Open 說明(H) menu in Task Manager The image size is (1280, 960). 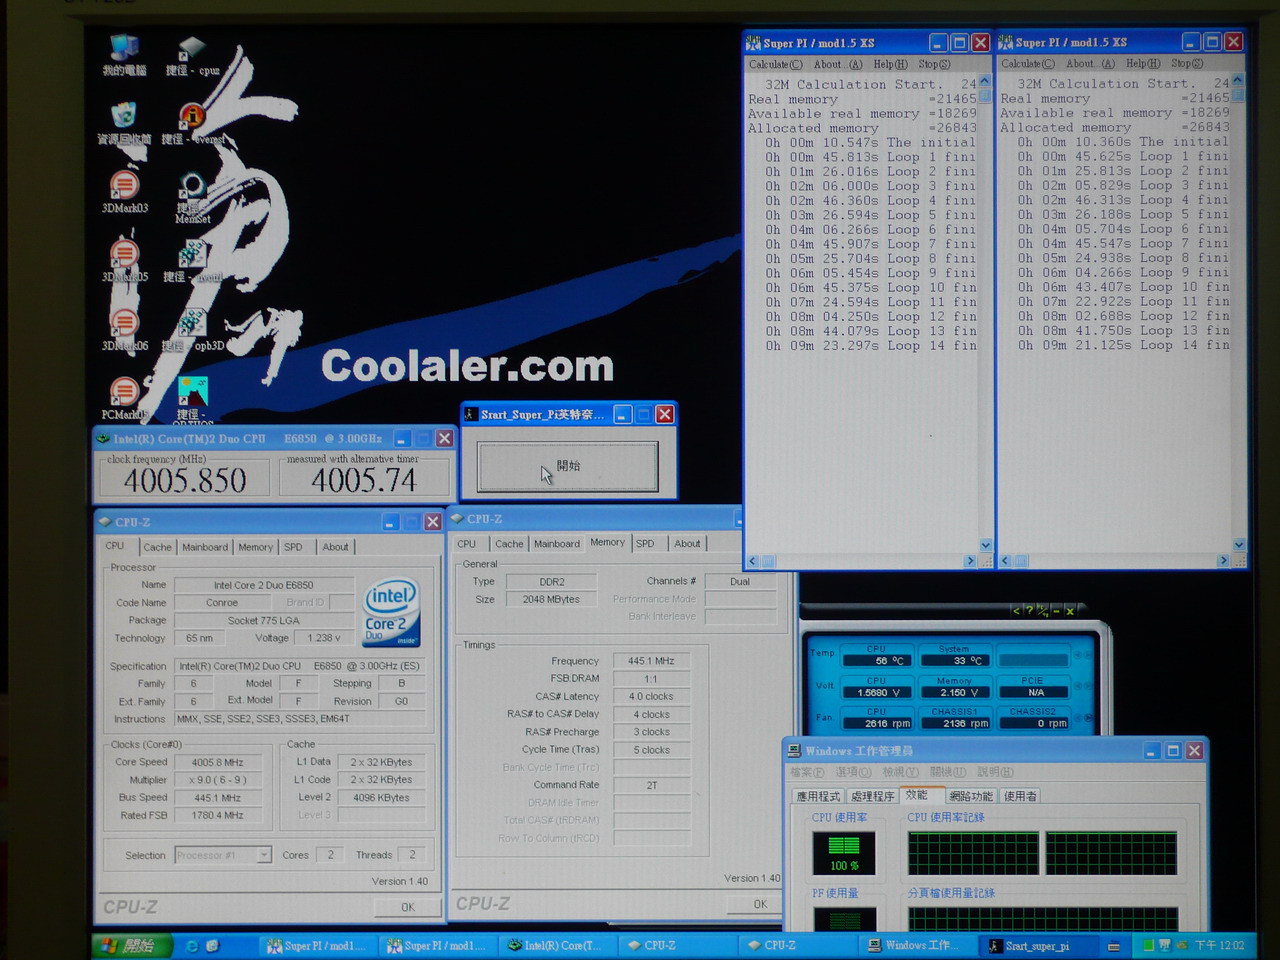click(x=995, y=772)
